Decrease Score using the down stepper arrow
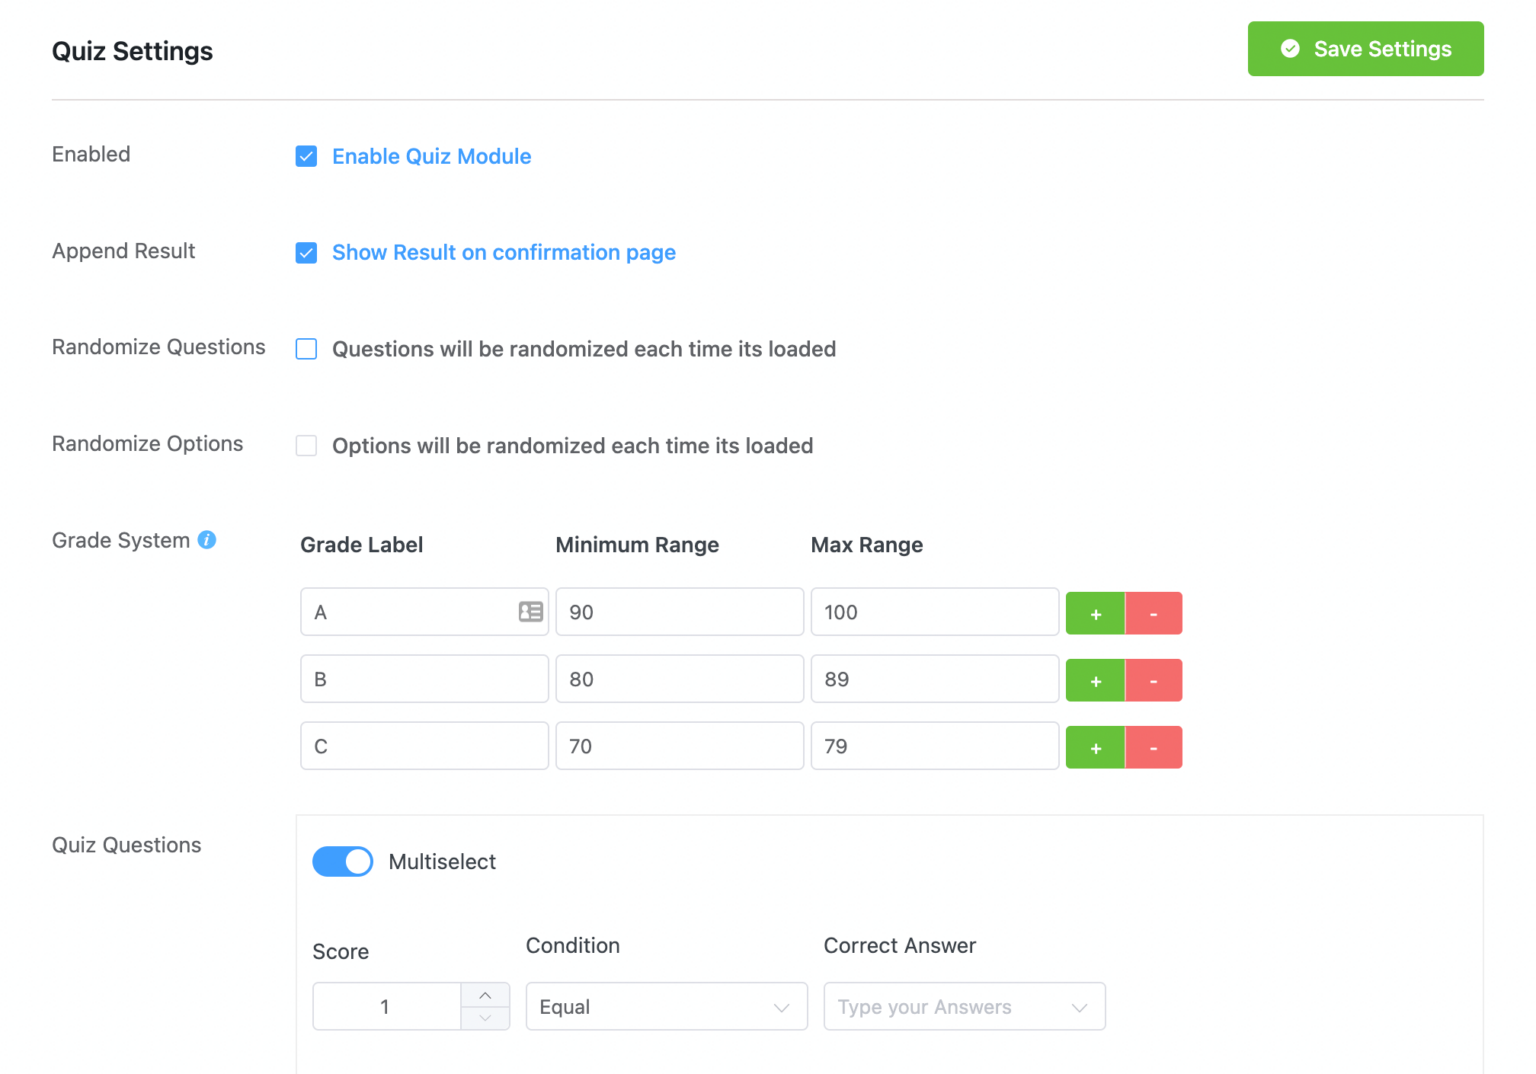This screenshot has height=1074, width=1536. click(x=486, y=1018)
